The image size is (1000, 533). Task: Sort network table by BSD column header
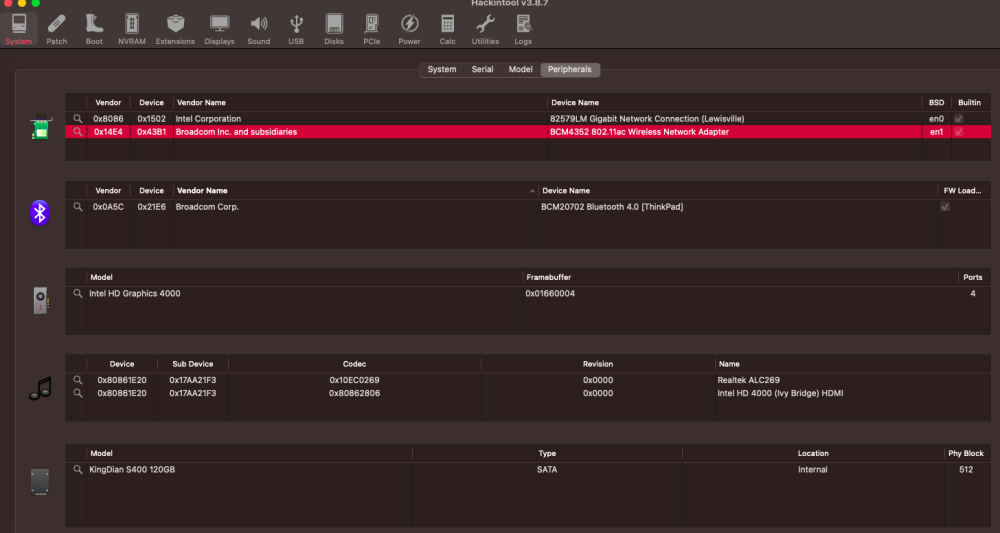pyautogui.click(x=936, y=103)
